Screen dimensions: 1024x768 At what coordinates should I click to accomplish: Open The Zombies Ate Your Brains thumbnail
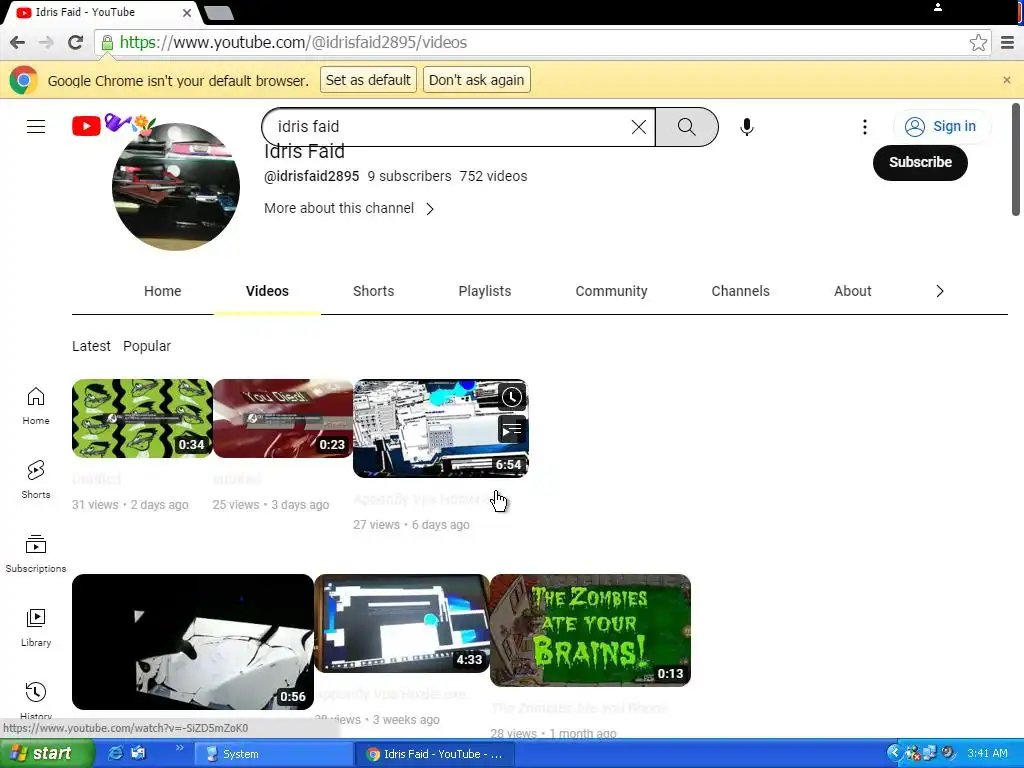coord(590,630)
